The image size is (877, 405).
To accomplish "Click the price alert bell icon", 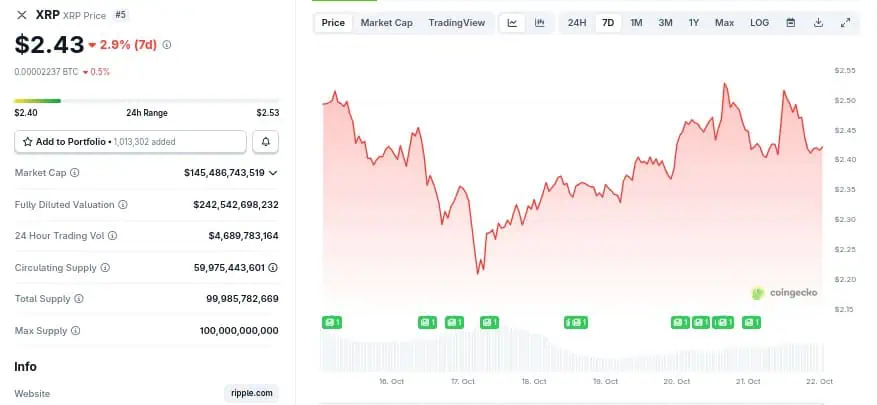I will tap(265, 142).
